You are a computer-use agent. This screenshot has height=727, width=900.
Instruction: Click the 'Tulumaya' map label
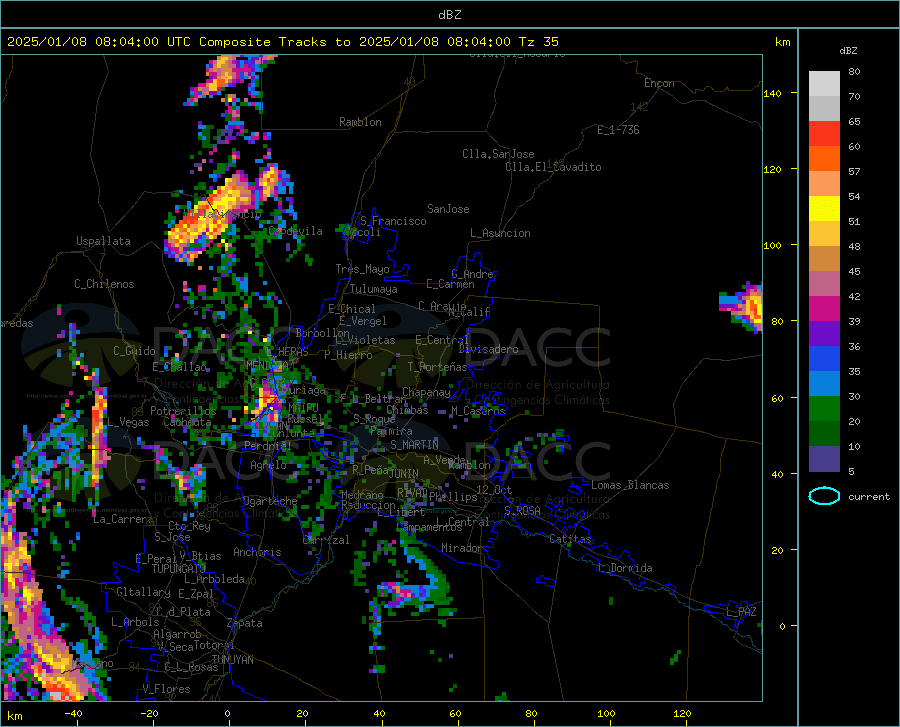[x=373, y=289]
